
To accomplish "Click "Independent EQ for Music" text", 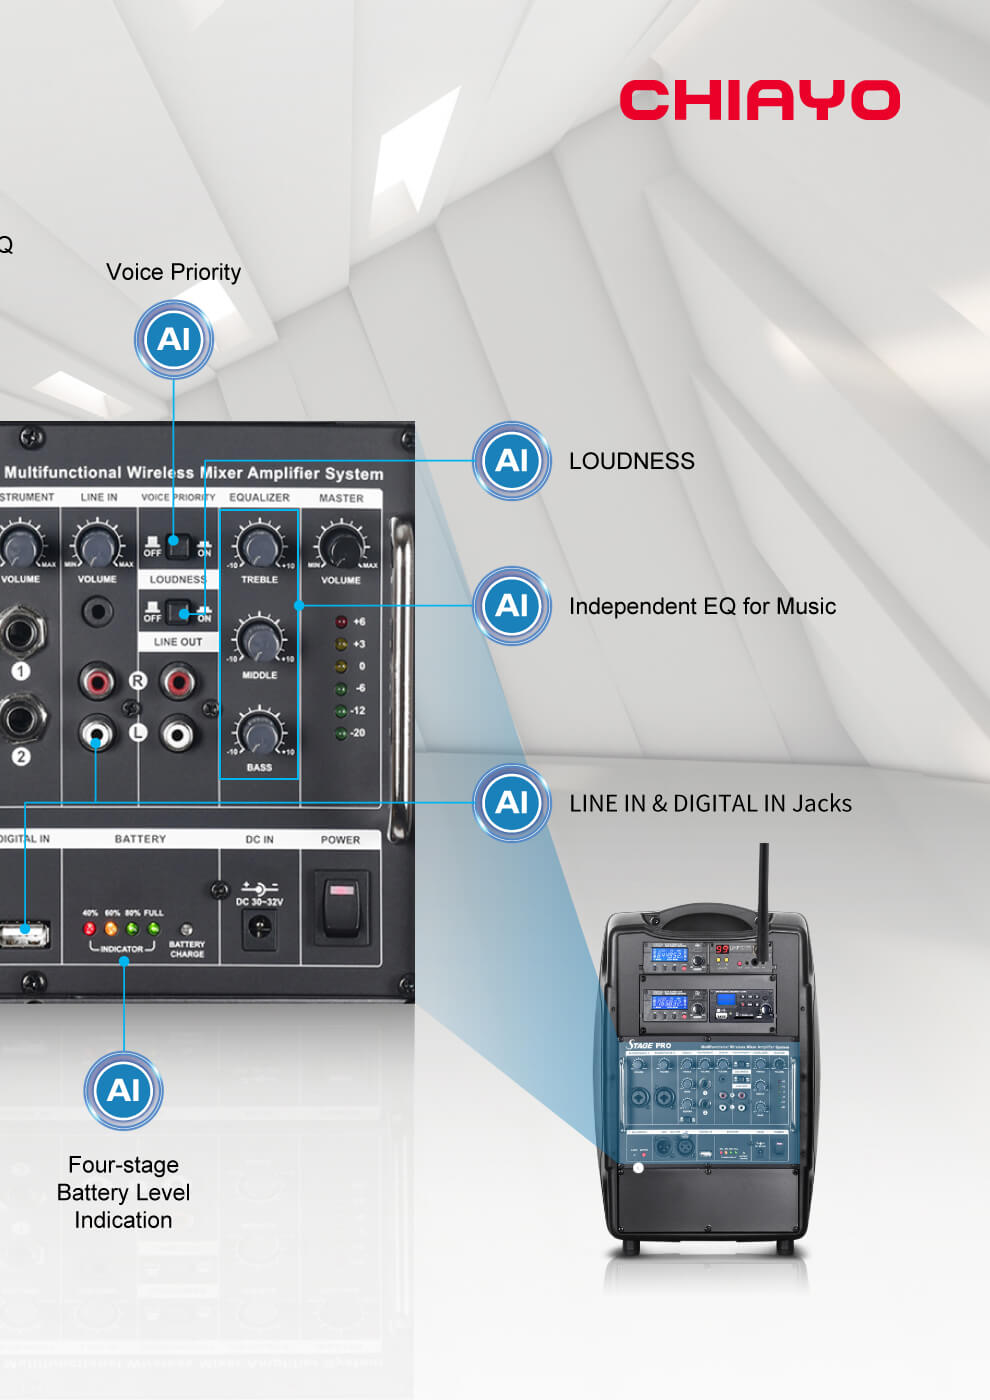I will (x=702, y=606).
